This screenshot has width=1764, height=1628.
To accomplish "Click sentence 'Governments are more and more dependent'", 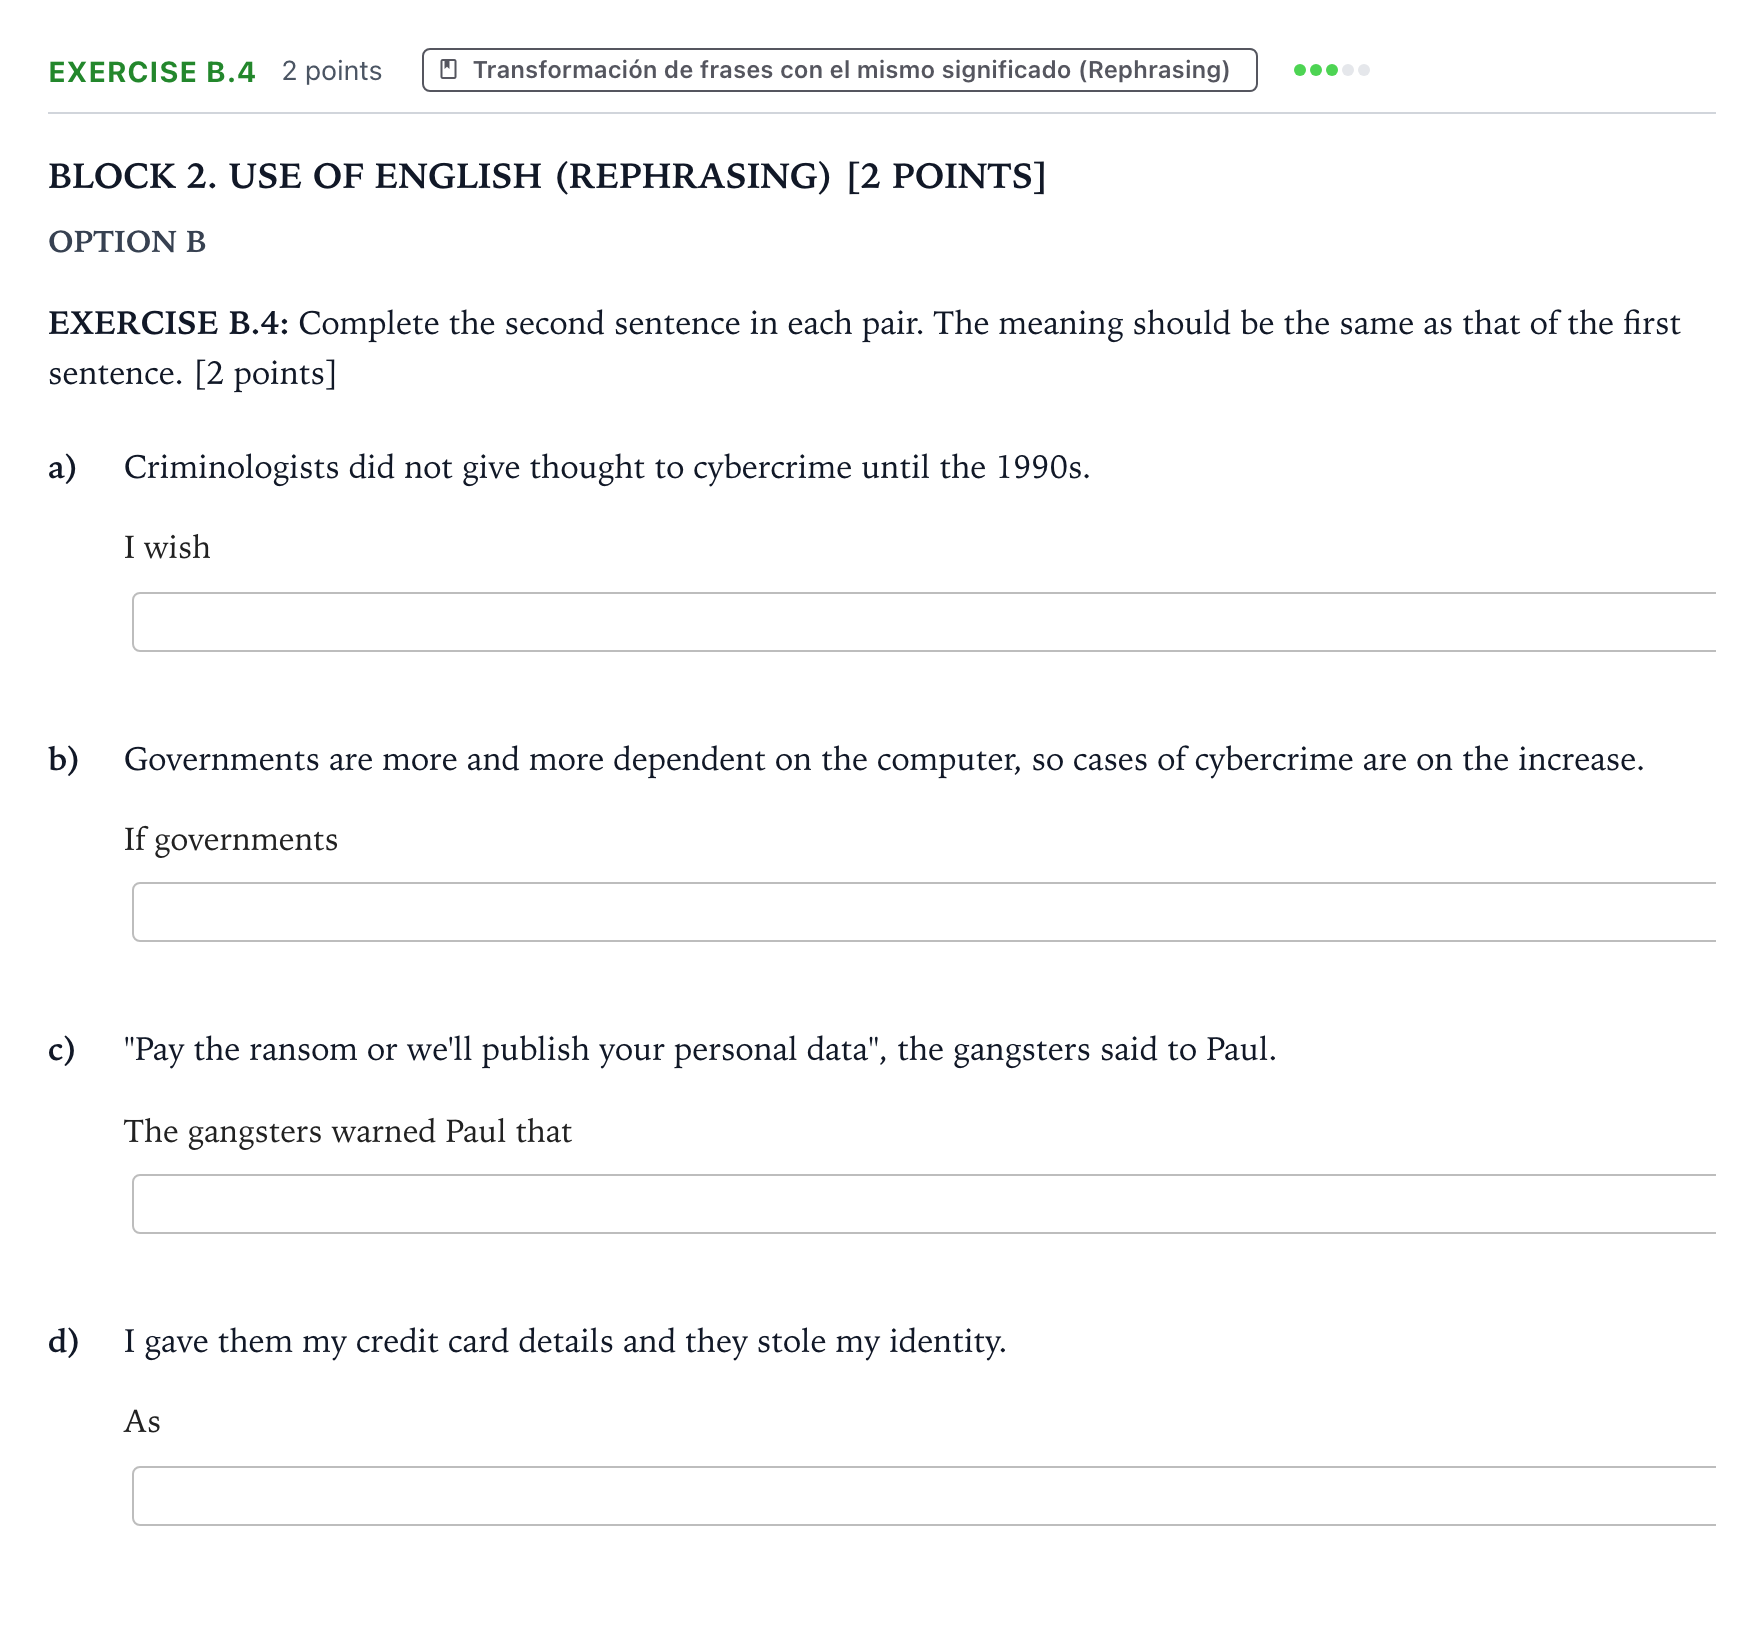I will point(884,759).
